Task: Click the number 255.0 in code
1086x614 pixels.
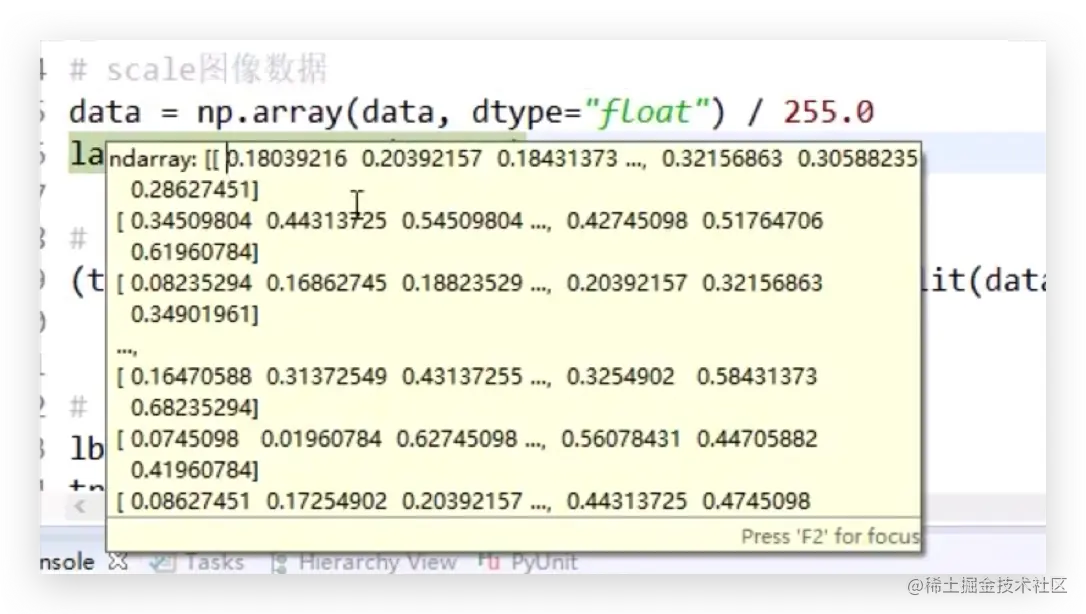Action: point(828,112)
